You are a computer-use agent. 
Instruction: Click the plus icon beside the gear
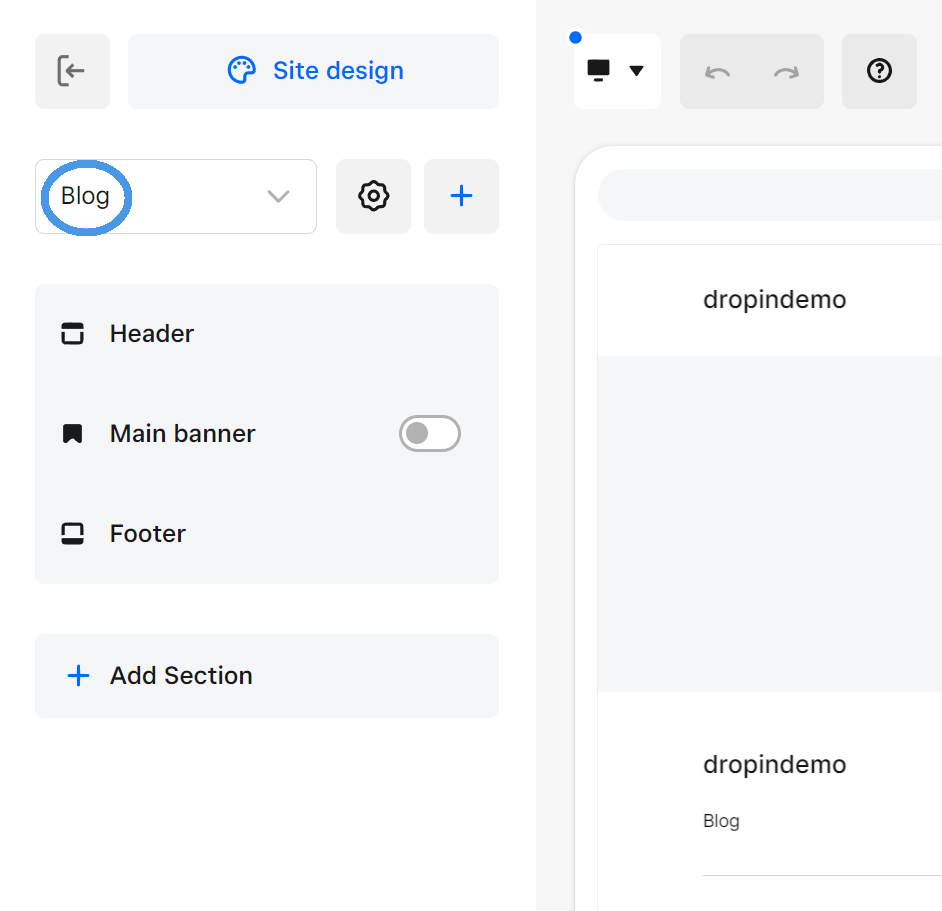pos(461,196)
